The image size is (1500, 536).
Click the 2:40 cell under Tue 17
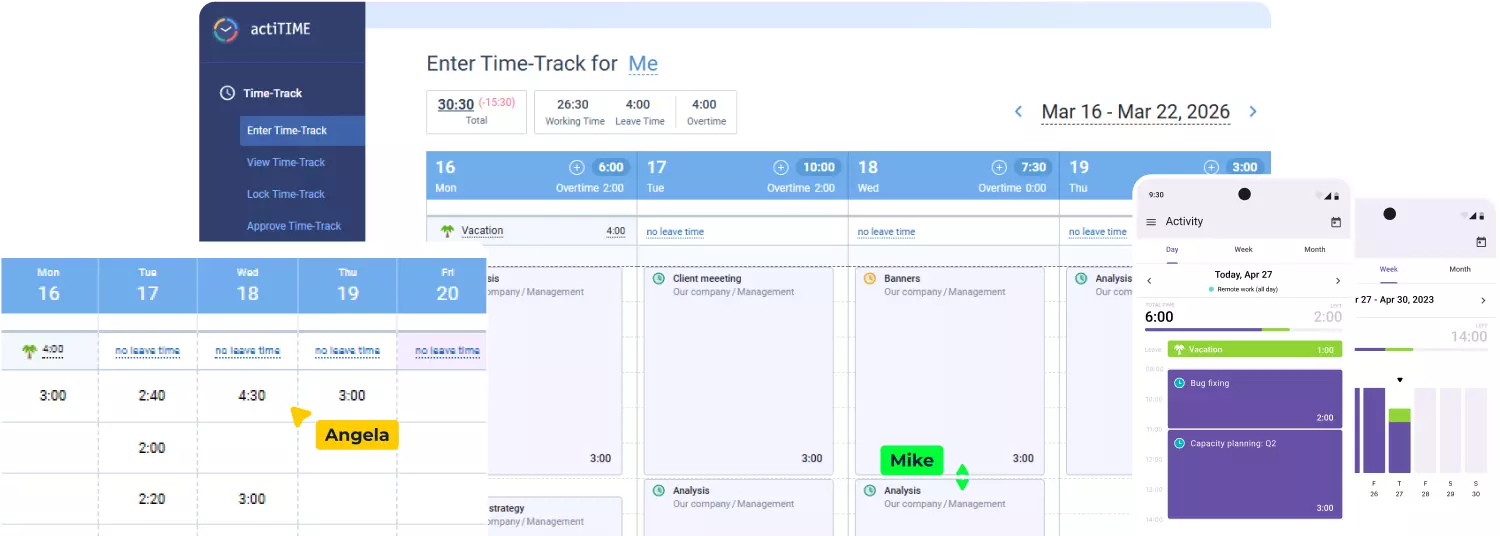pyautogui.click(x=152, y=396)
